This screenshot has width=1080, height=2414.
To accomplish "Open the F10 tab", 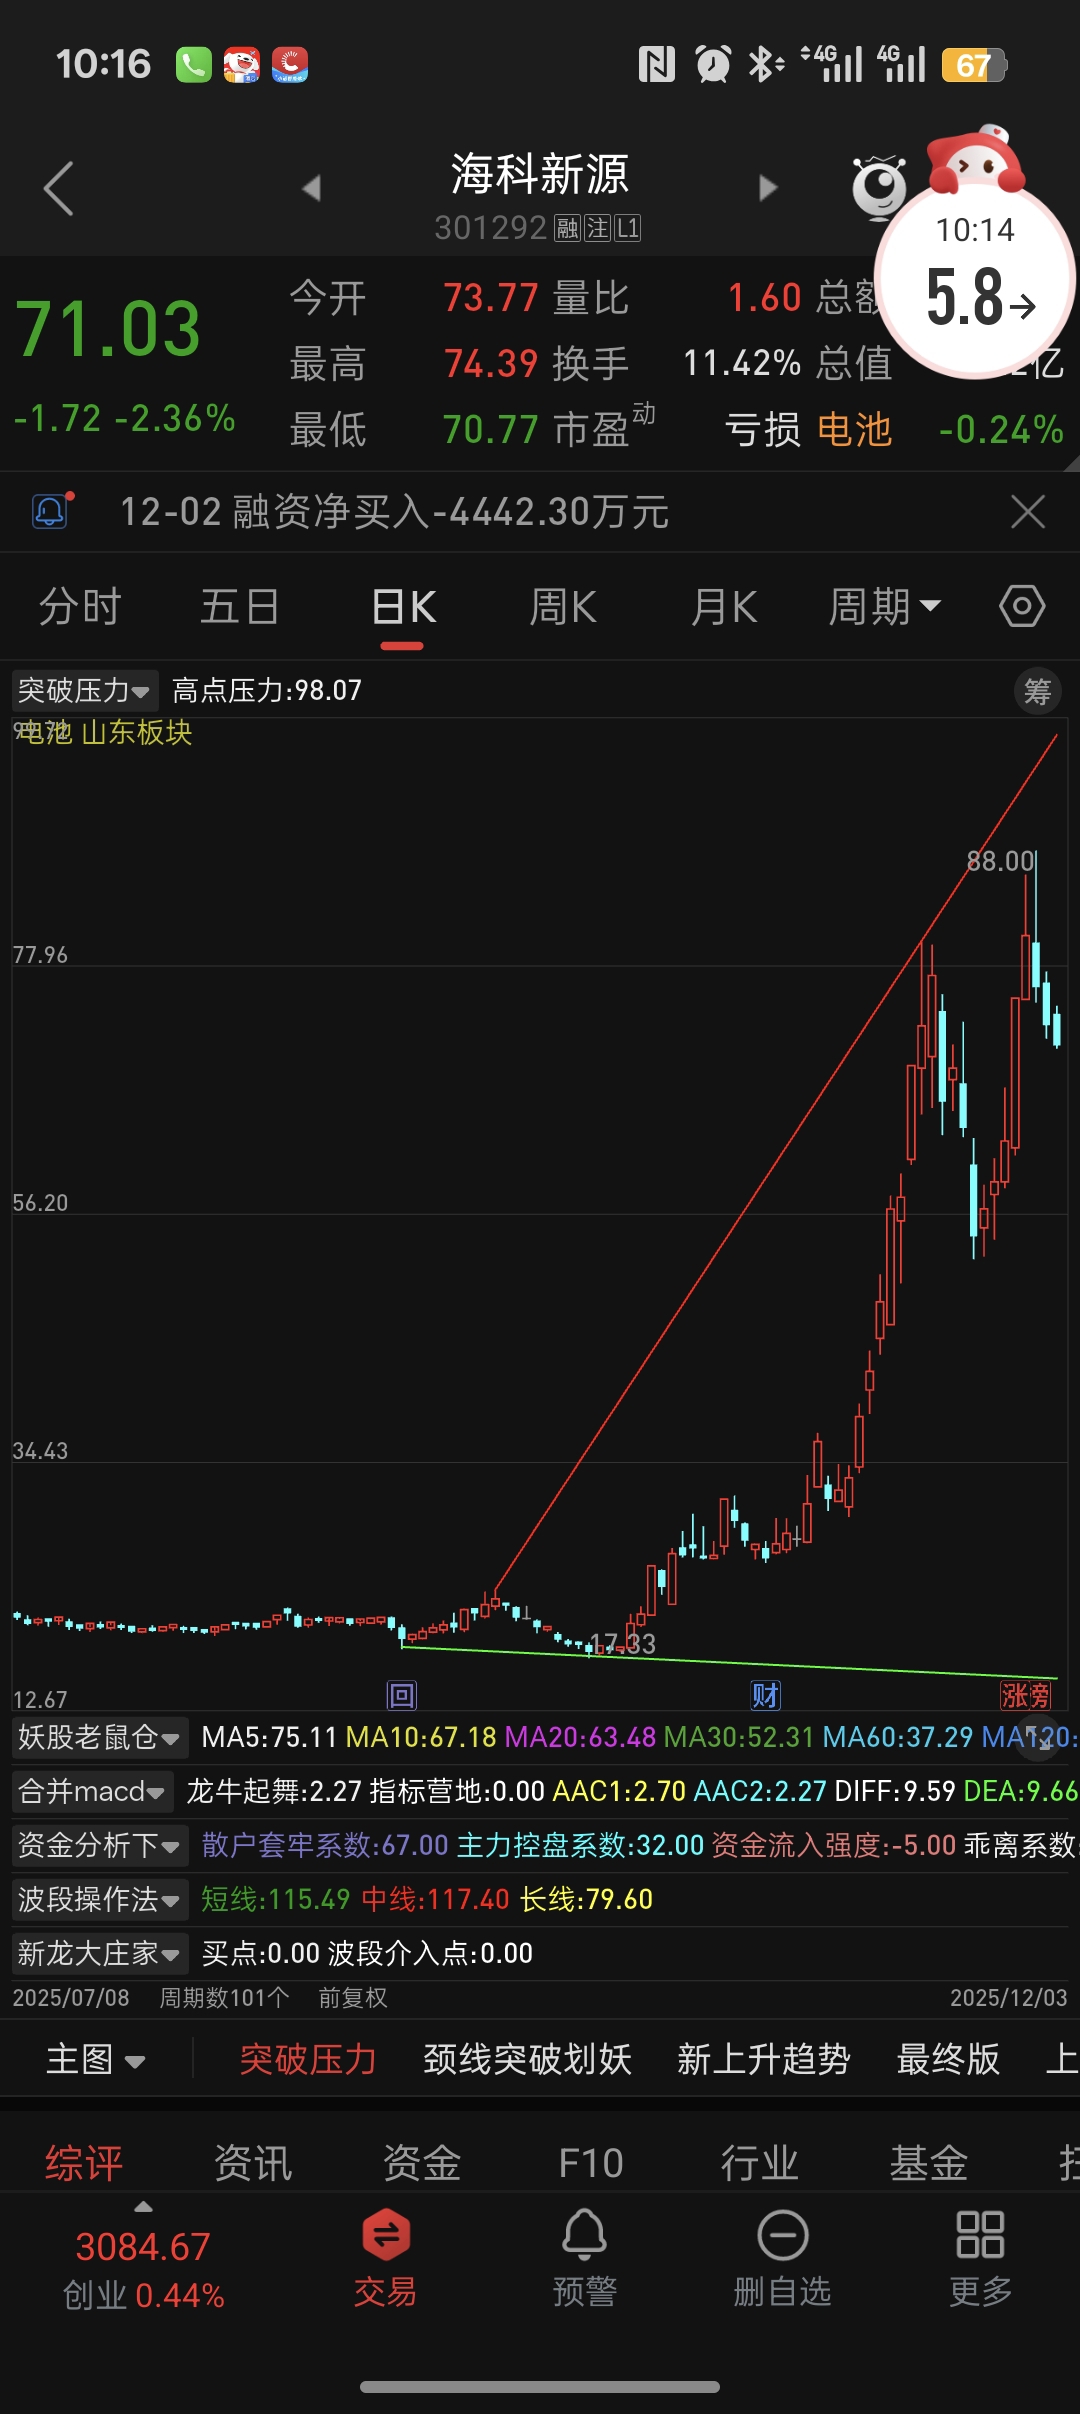I will (591, 2163).
